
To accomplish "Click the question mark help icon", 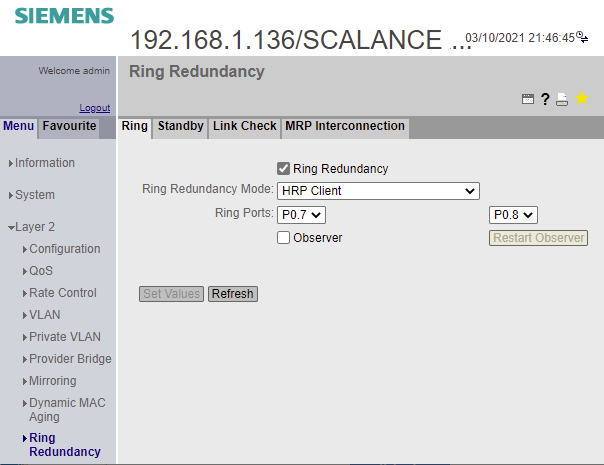I will (545, 99).
